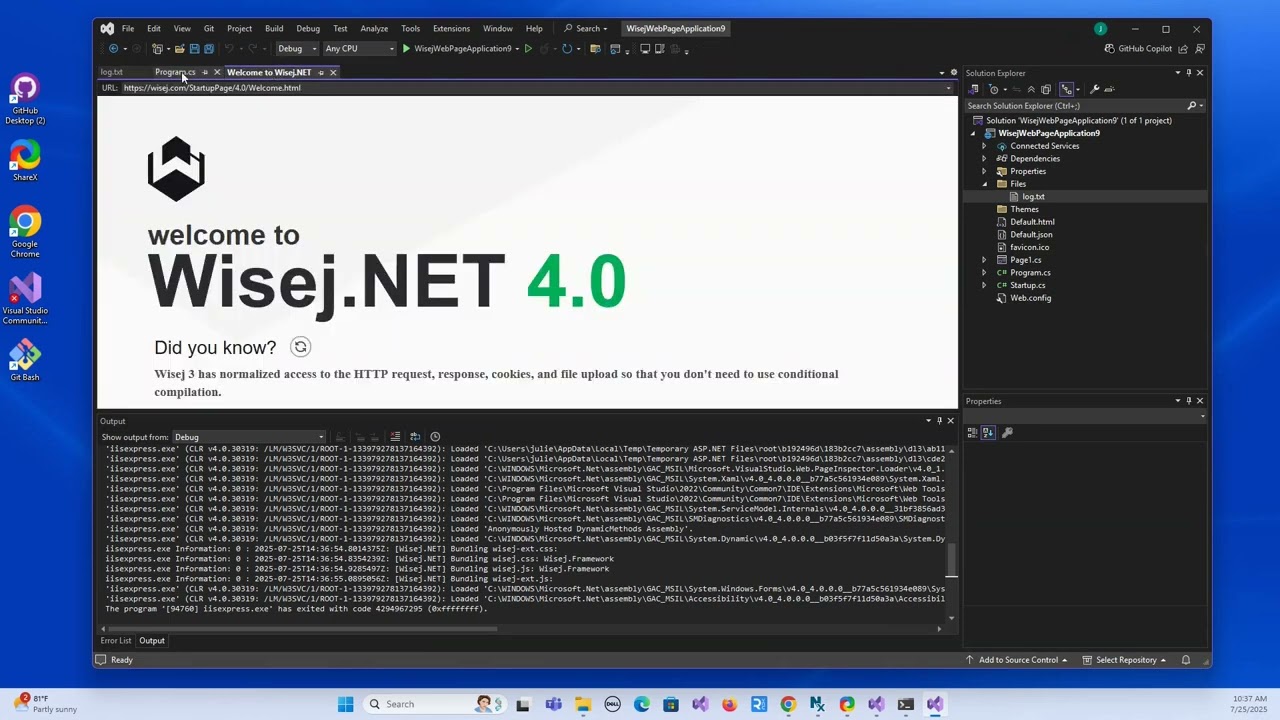
Task: Close the Output panel
Action: tap(950, 421)
